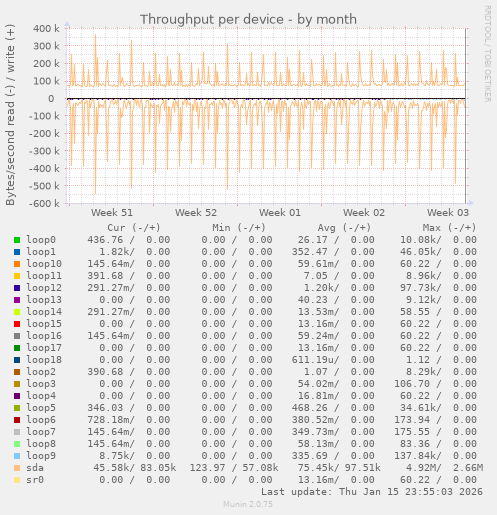Select the loop0 legend label

click(x=41, y=240)
